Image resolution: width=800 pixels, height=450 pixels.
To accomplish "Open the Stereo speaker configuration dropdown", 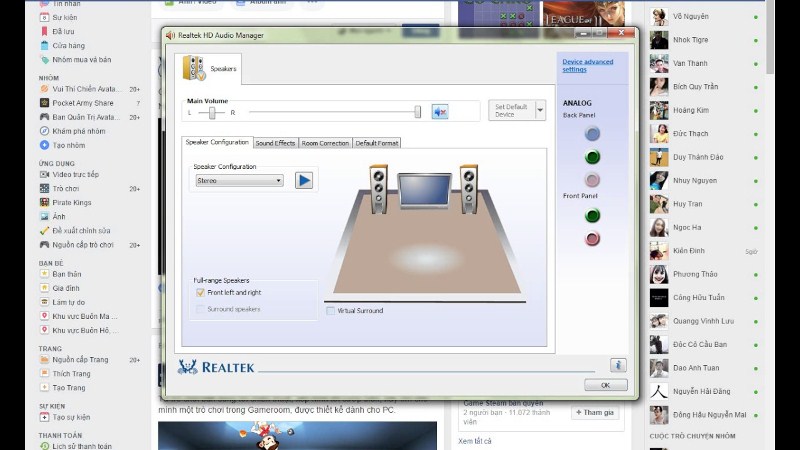I will pyautogui.click(x=239, y=181).
